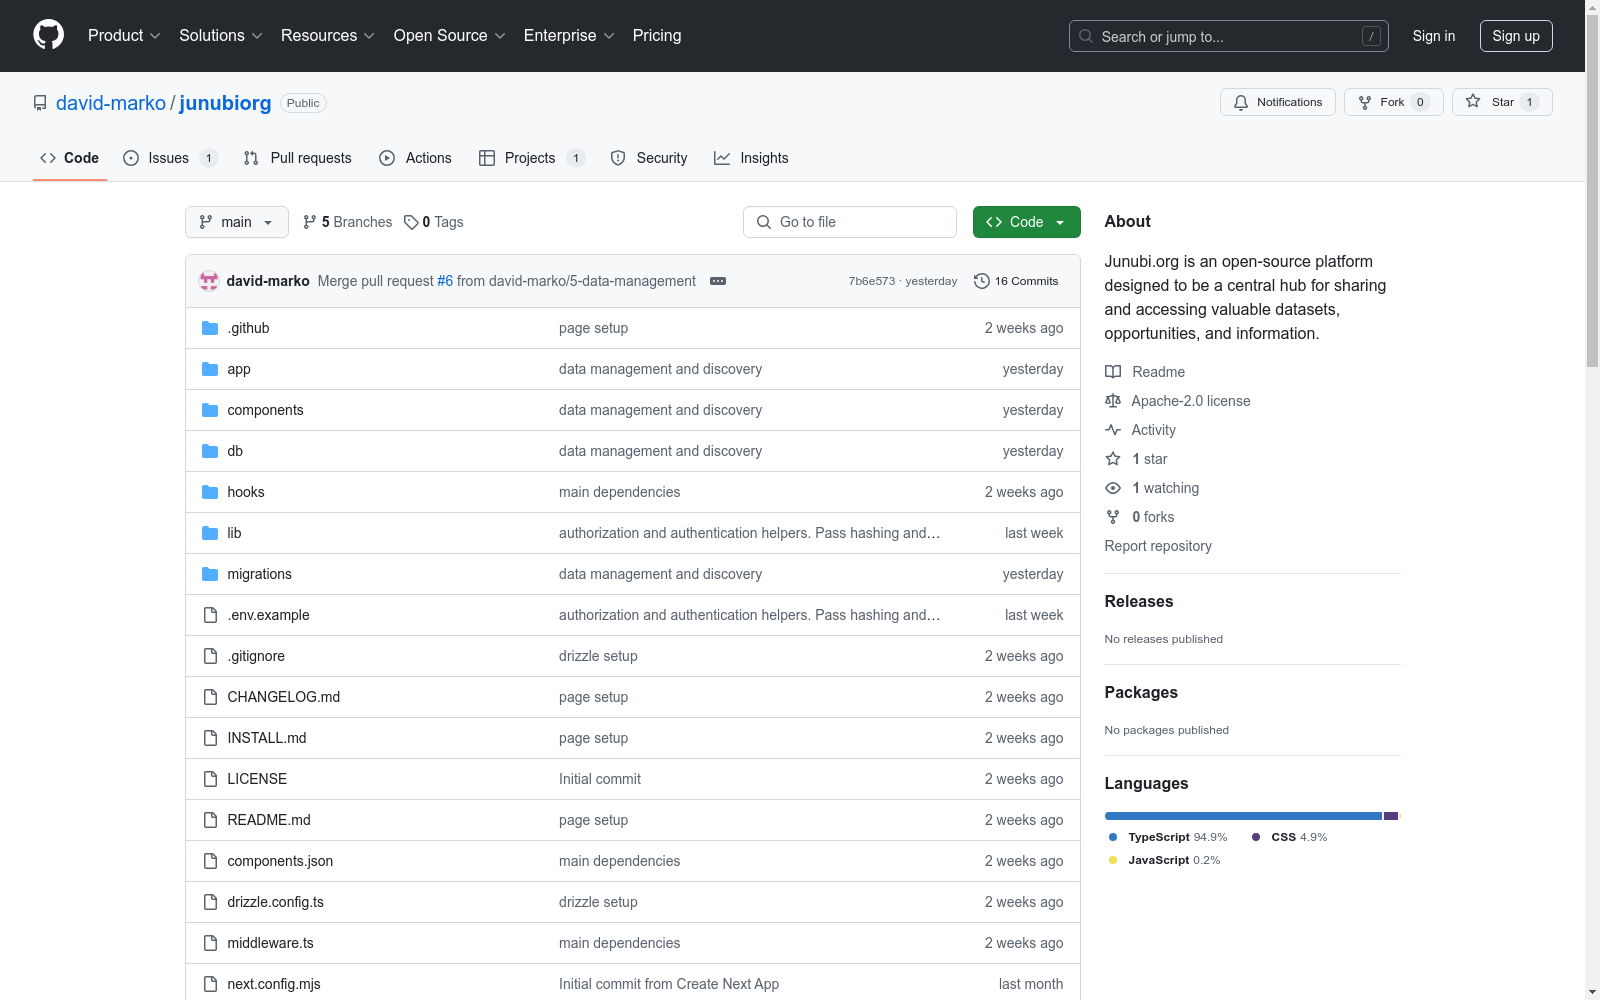Click the .env.example file icon
Viewport: 1600px width, 1000px height.
(210, 615)
